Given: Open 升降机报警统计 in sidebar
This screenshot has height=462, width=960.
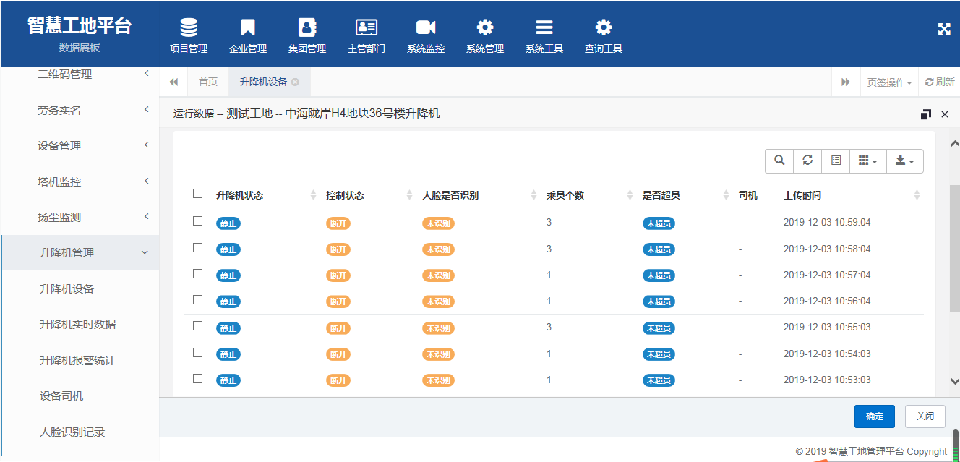Looking at the screenshot, I should tap(76, 360).
